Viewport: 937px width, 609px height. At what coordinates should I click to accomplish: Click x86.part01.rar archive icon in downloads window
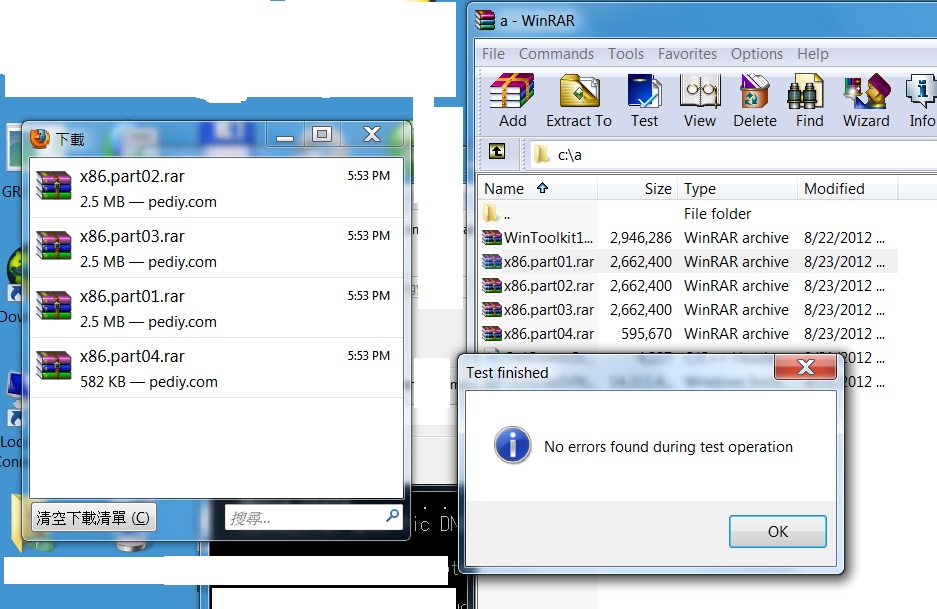pyautogui.click(x=54, y=305)
